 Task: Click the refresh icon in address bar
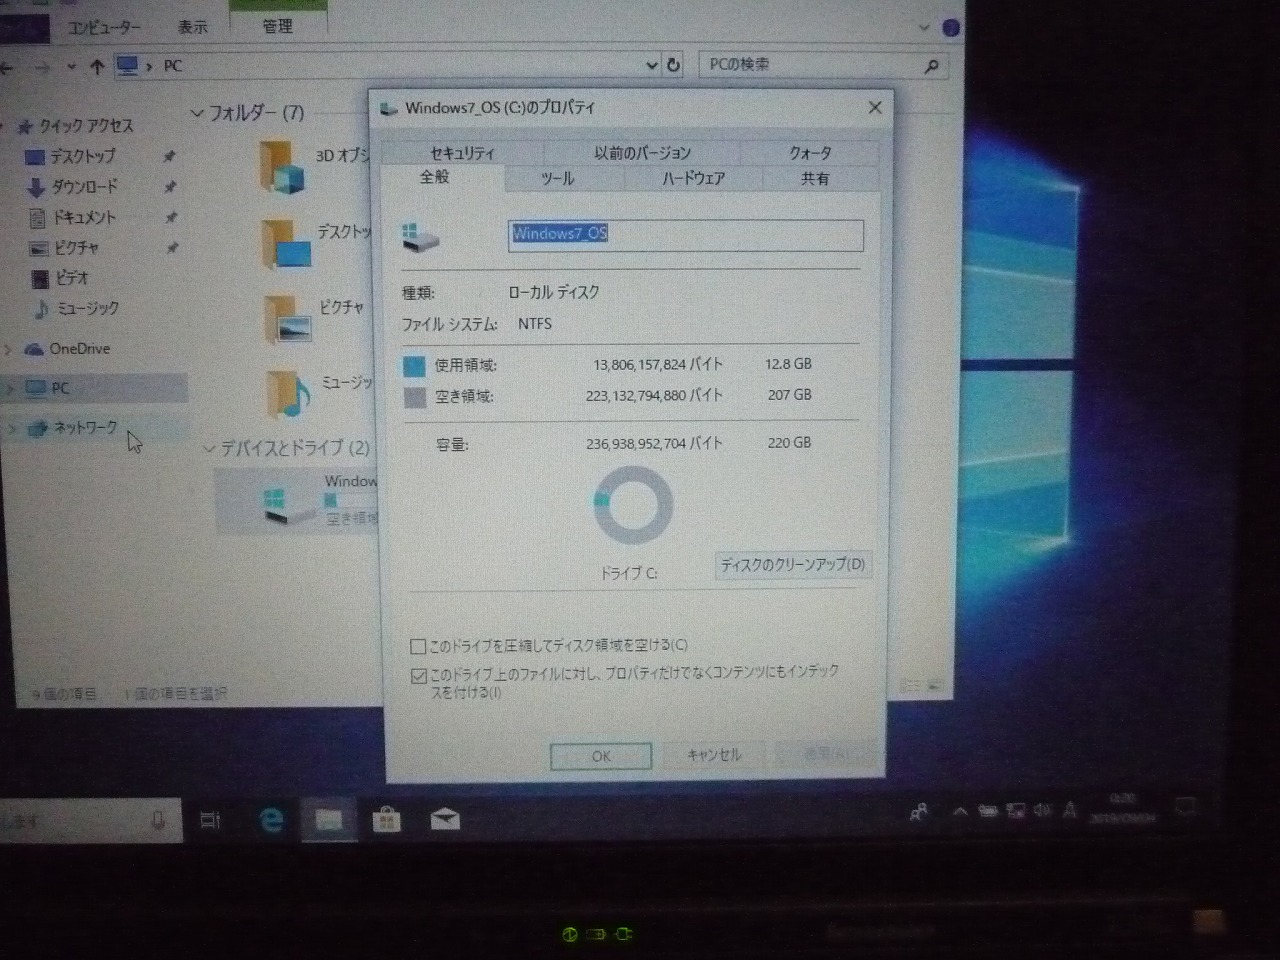pyautogui.click(x=674, y=65)
